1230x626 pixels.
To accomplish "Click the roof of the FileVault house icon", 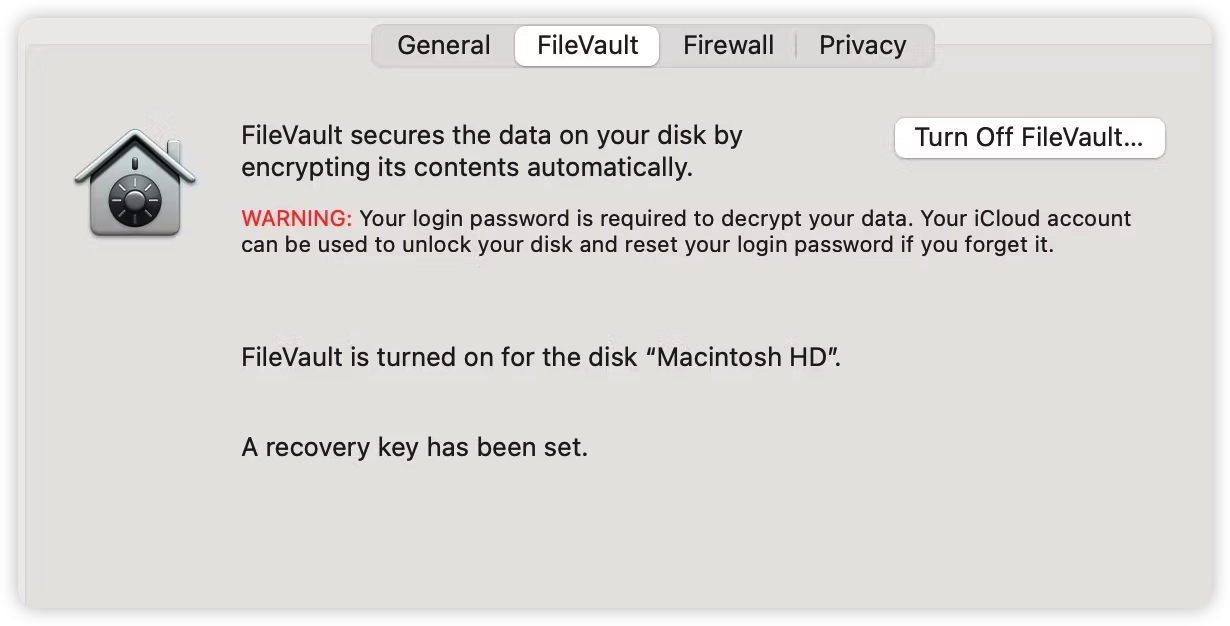I will coord(134,155).
